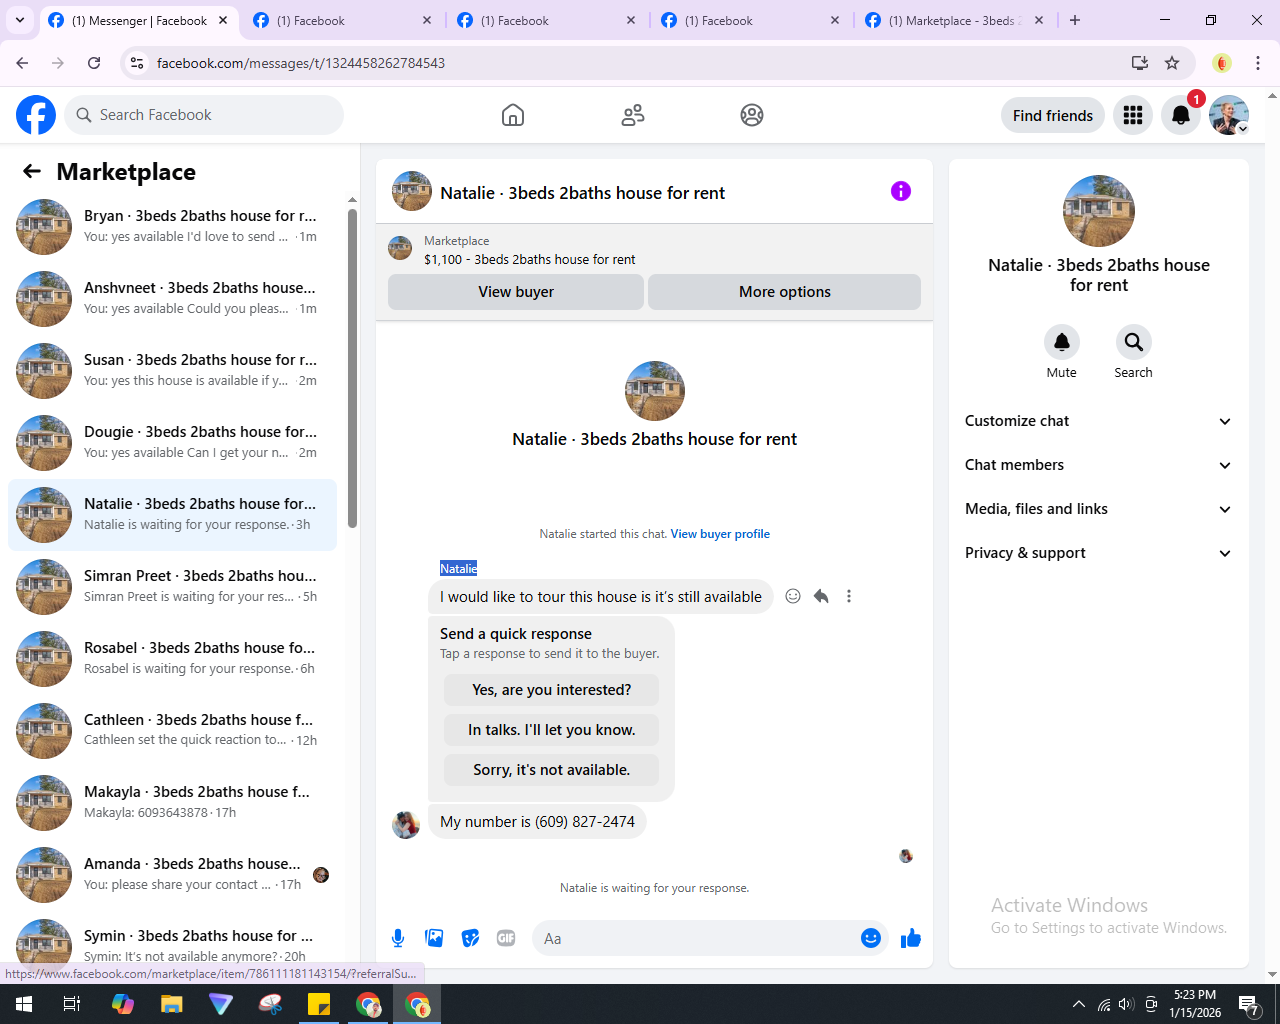Image resolution: width=1280 pixels, height=1024 pixels.
Task: Record a voice clip with the microphone
Action: pos(398,938)
